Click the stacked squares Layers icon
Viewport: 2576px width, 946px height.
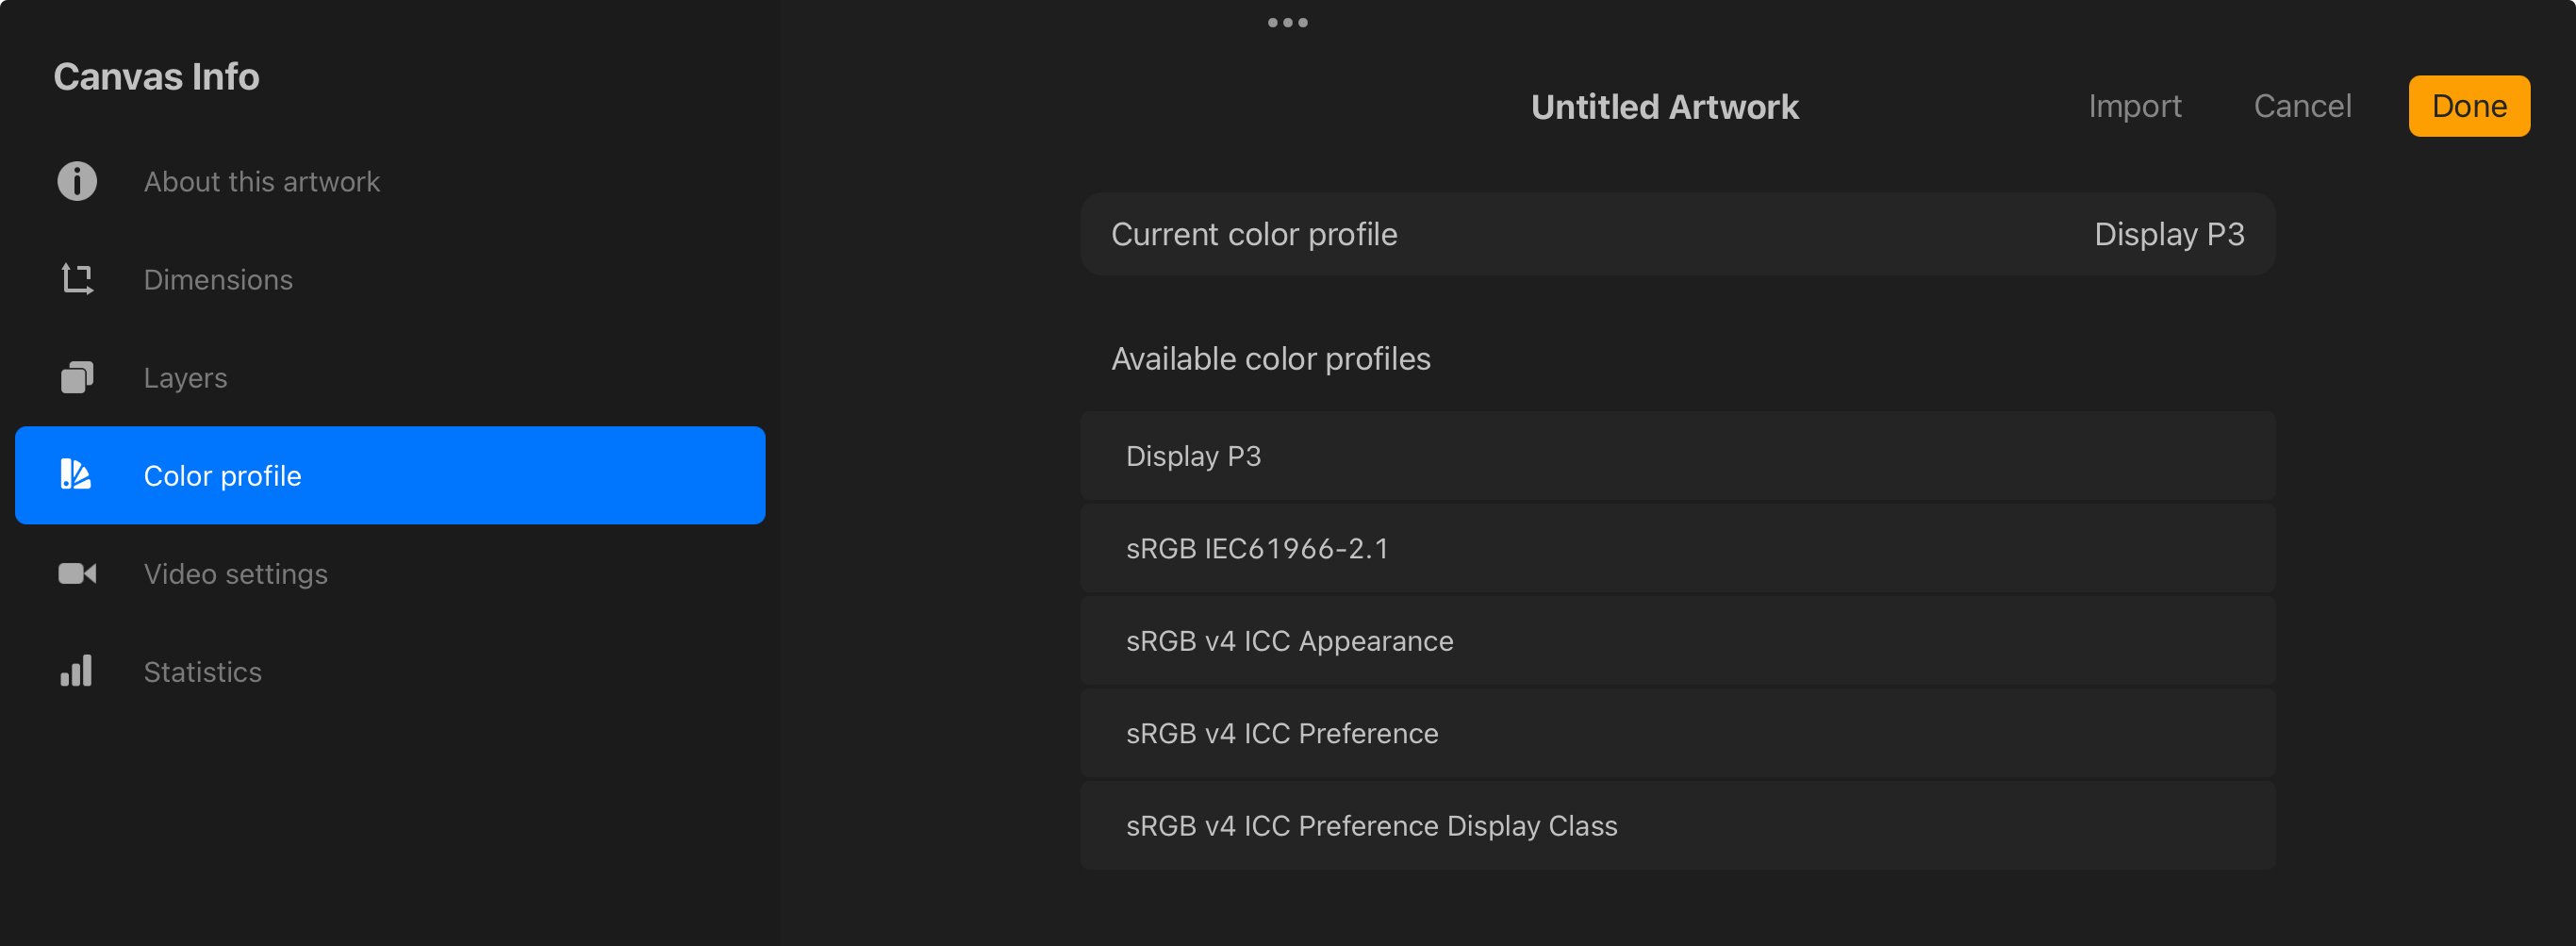coord(77,377)
